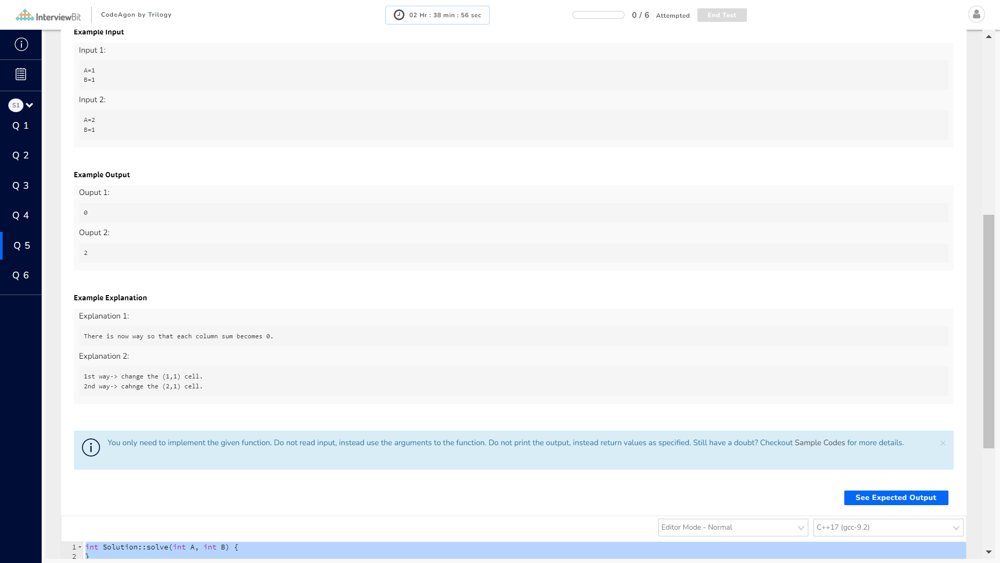Click the 'Explanation 2:' label
Screen dimensions: 1000x563
click(104, 356)
